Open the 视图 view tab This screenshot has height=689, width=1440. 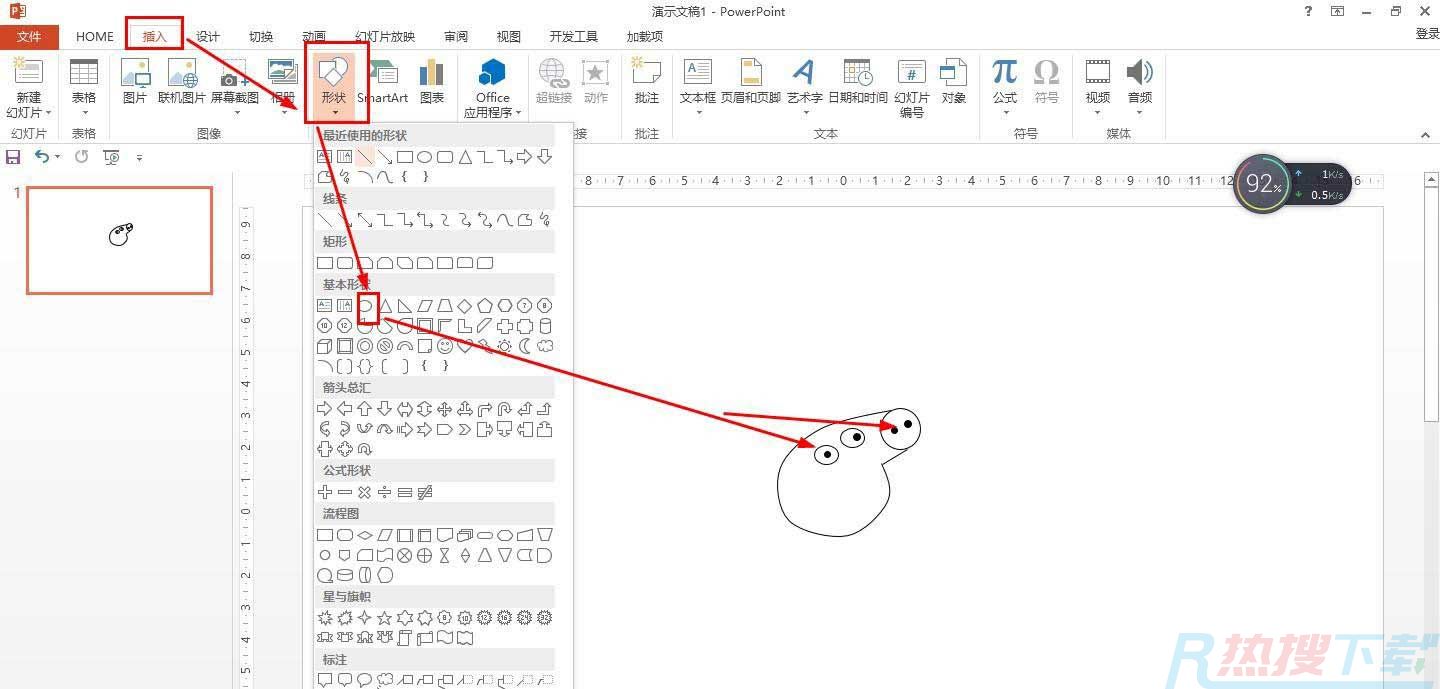508,36
